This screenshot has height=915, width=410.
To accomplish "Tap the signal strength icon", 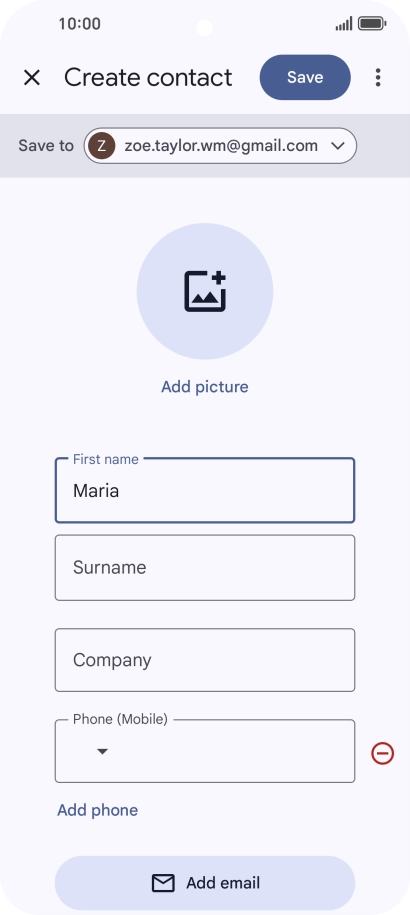I will tap(344, 24).
